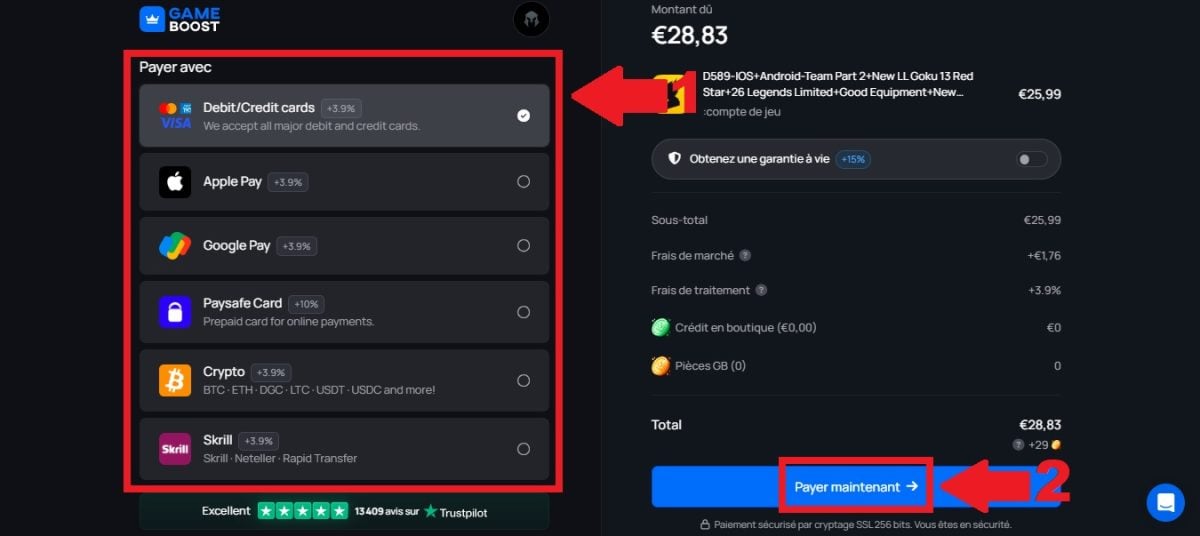
Task: Select the Google Pay radio button
Action: click(x=523, y=246)
